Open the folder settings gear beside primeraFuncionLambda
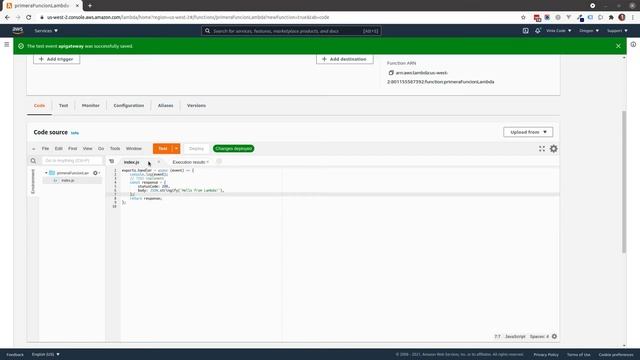The width and height of the screenshot is (640, 360). point(96,173)
